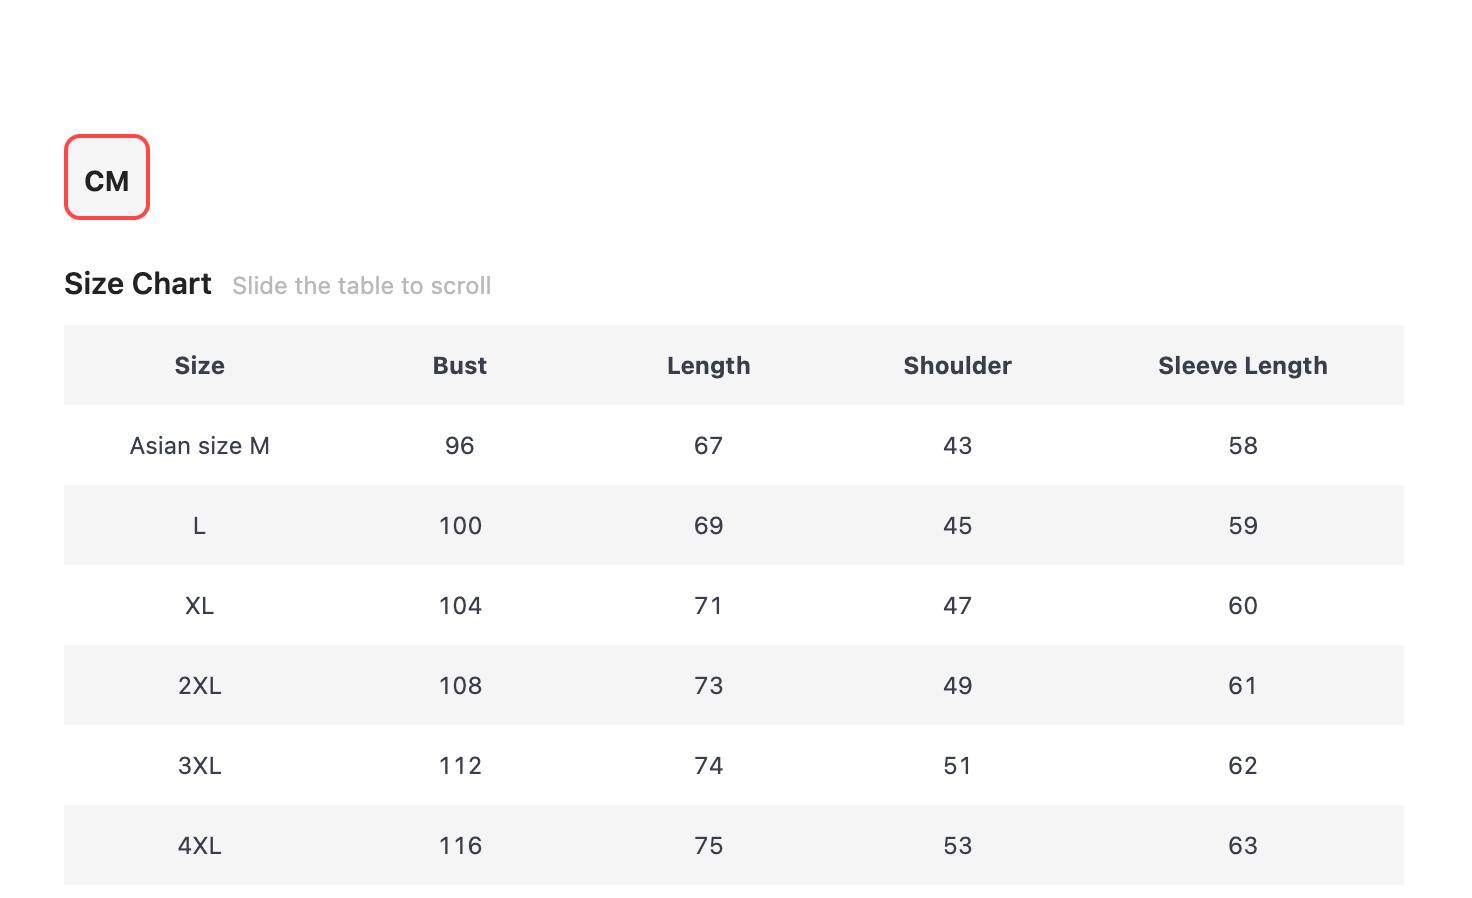Click the Length column header
The width and height of the screenshot is (1472, 898).
[708, 366]
